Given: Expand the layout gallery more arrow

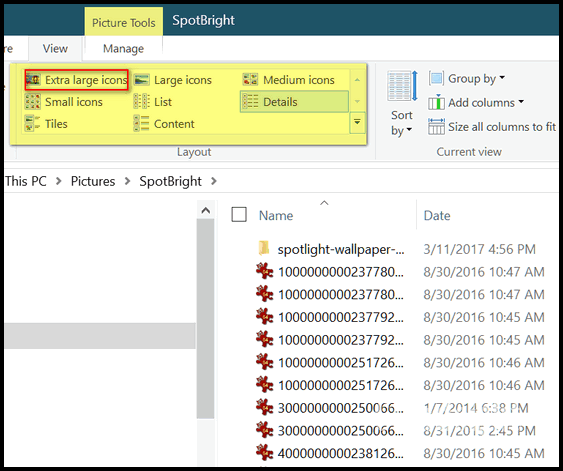Looking at the screenshot, I should click(357, 122).
